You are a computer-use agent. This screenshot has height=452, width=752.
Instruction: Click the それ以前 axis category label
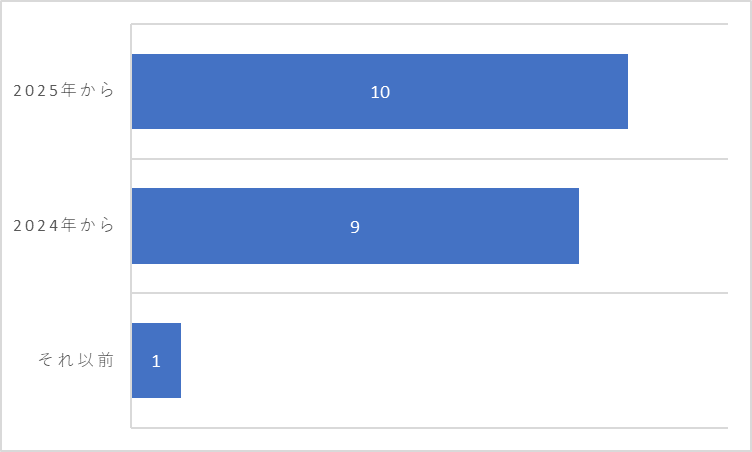[76, 359]
